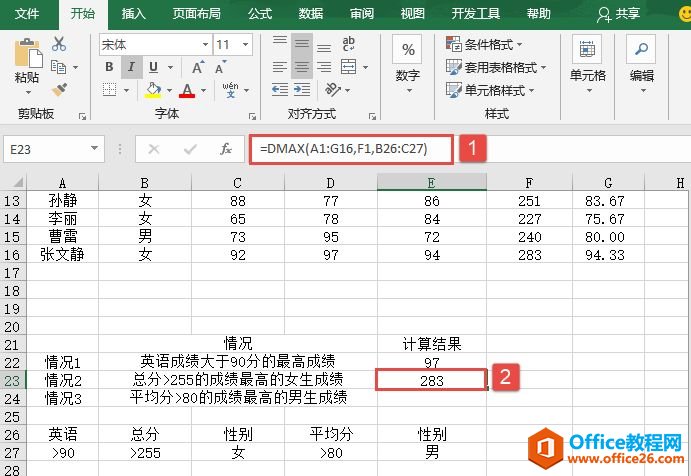Viewport: 691px width, 476px height.
Task: Click the increase indent icon
Action: click(302, 90)
